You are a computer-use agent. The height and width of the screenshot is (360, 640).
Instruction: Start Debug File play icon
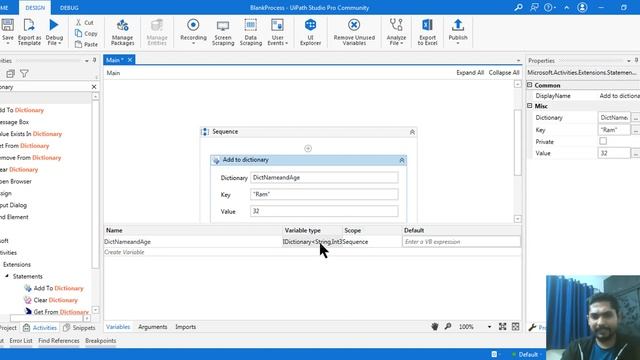54,25
